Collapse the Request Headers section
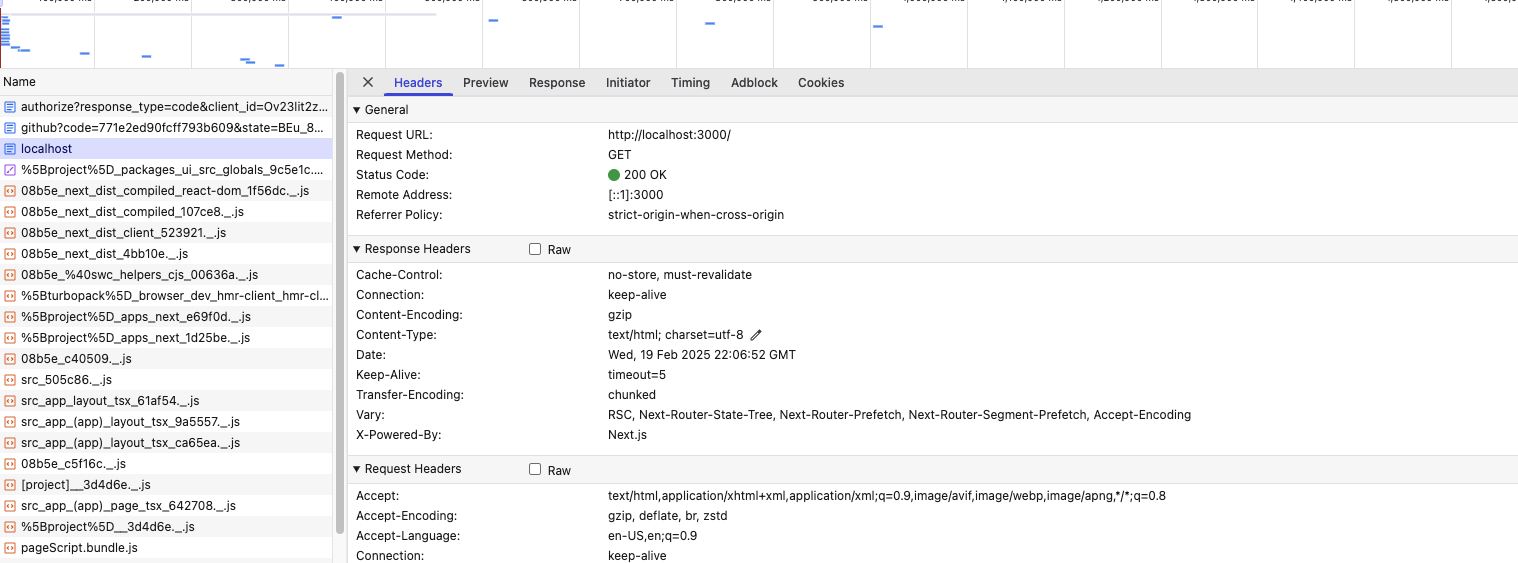The height and width of the screenshot is (563, 1518). [357, 469]
